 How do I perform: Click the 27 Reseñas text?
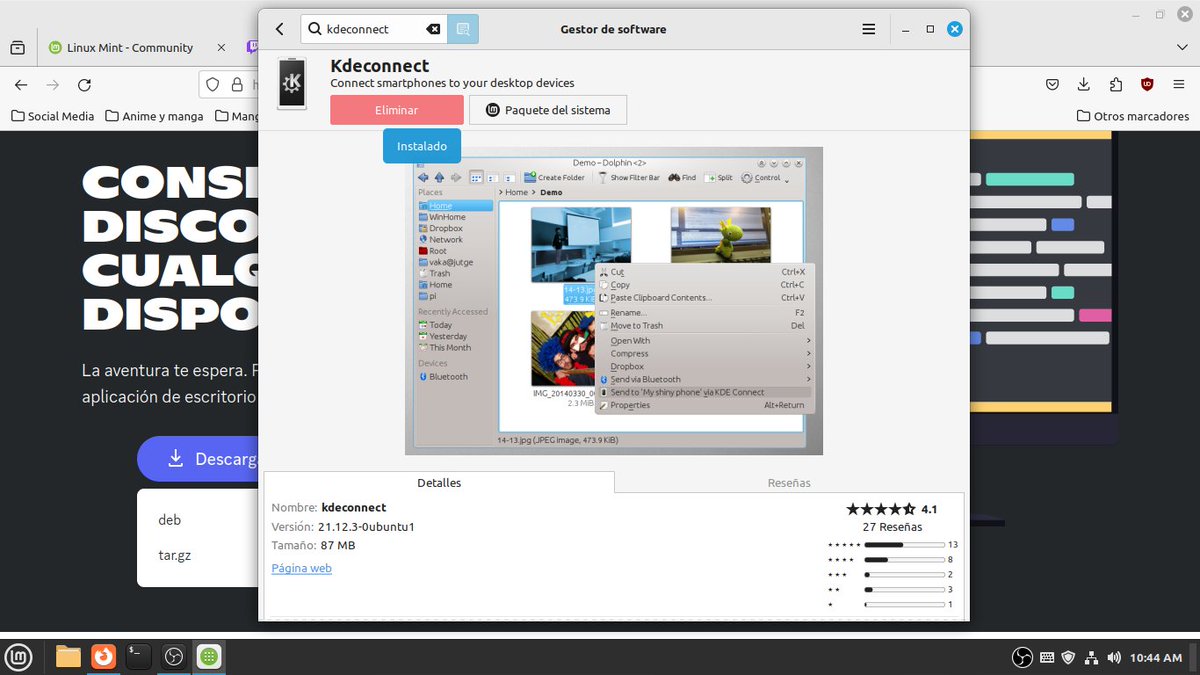tap(892, 527)
